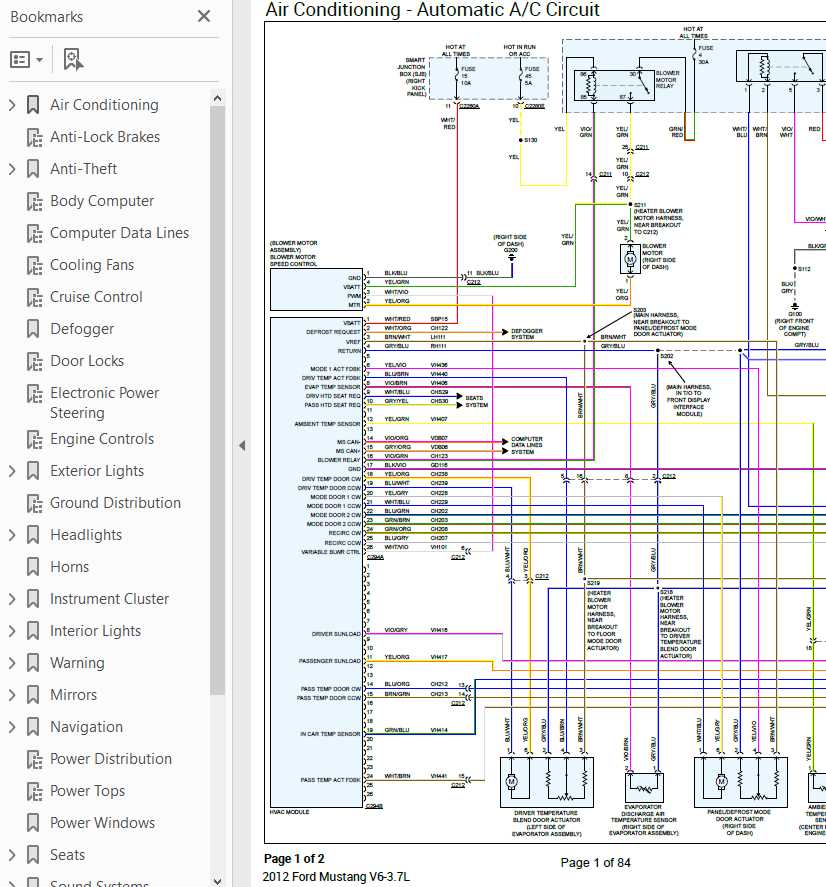
Task: Expand the Exterior Lights bookmark
Action: [x=12, y=471]
